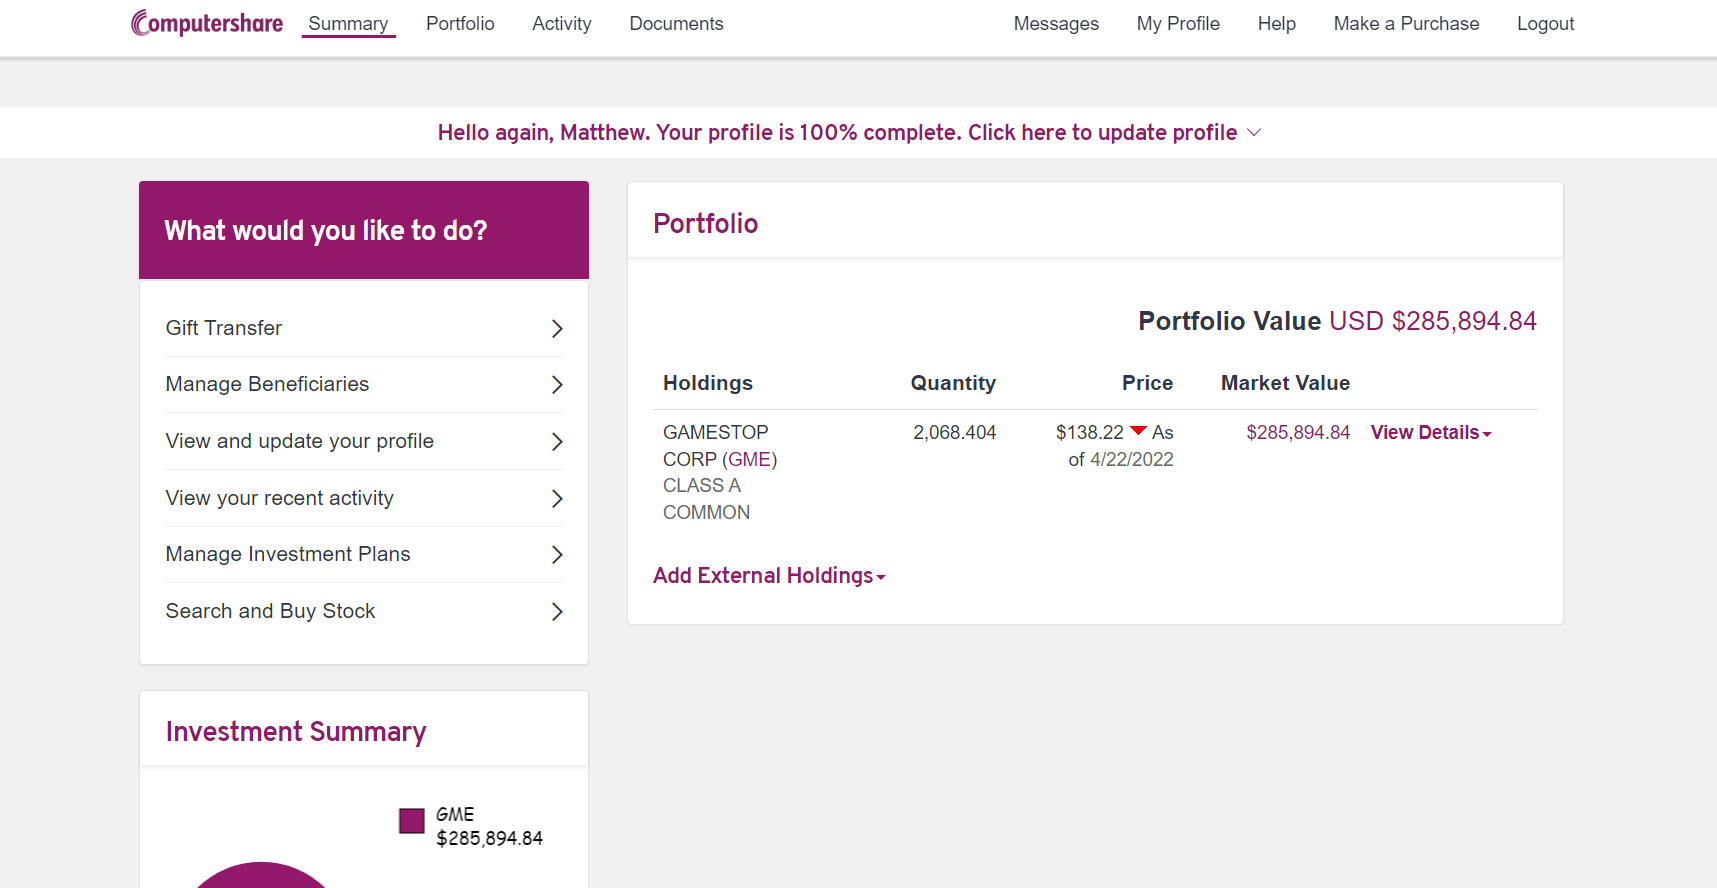Click the purple GME legend color swatch
Viewport: 1717px width, 888px height.
pos(412,821)
